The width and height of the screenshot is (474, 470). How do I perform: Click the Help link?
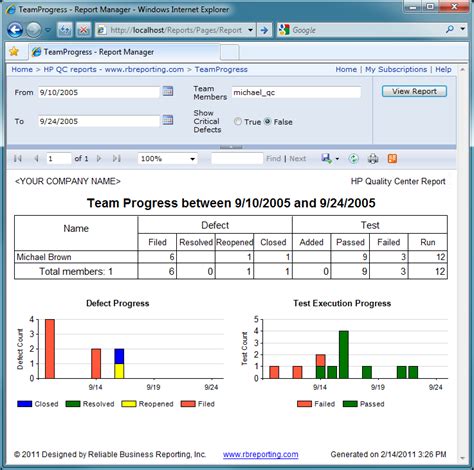[443, 69]
